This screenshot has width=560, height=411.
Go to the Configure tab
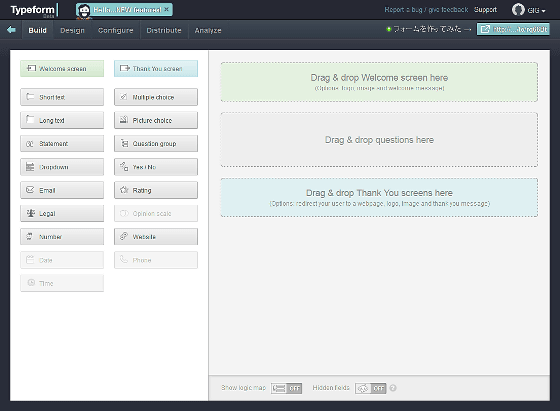pos(115,30)
